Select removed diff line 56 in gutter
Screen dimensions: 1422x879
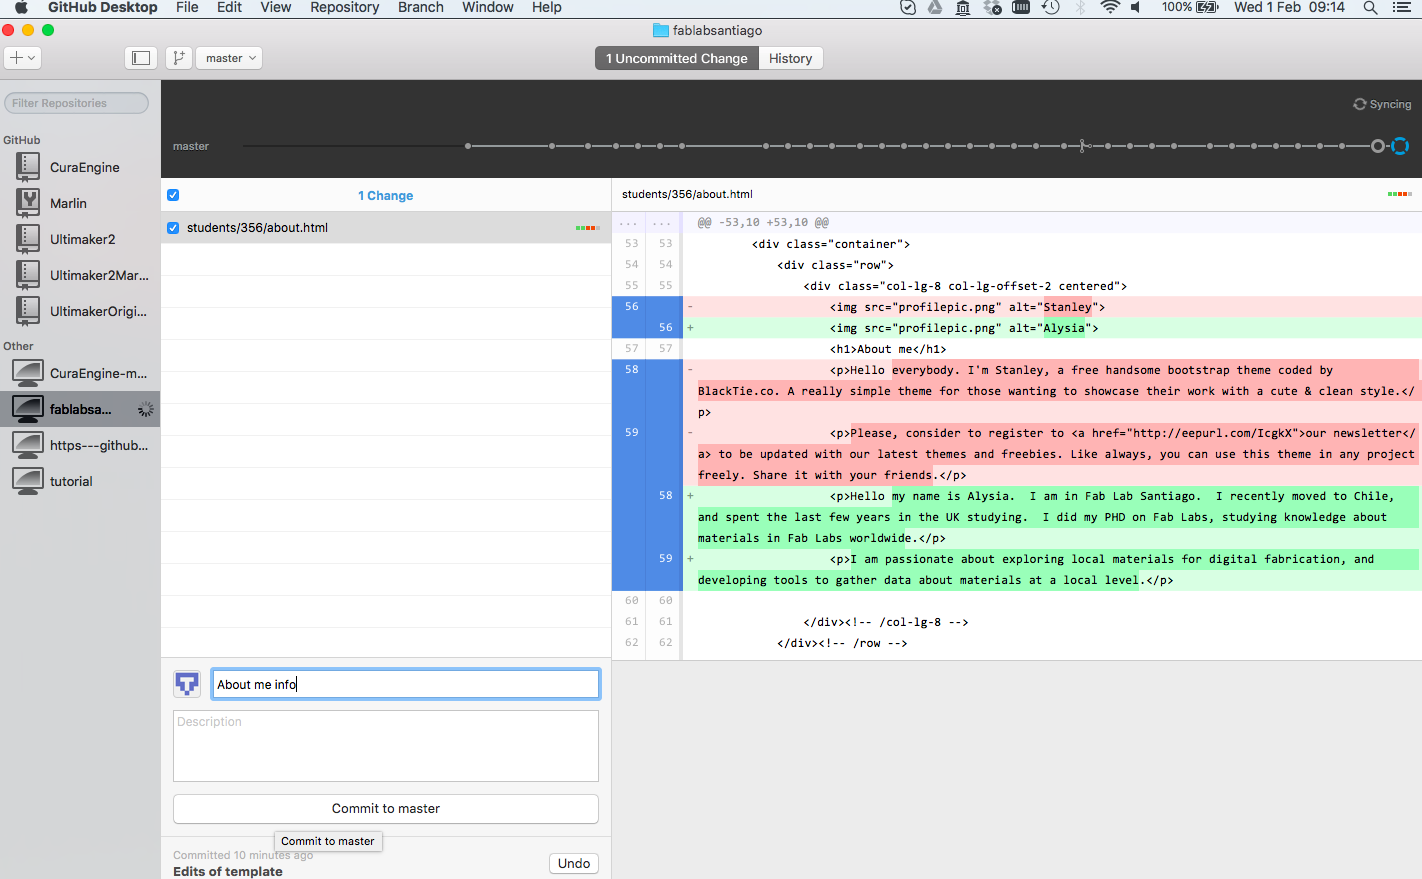tap(631, 307)
